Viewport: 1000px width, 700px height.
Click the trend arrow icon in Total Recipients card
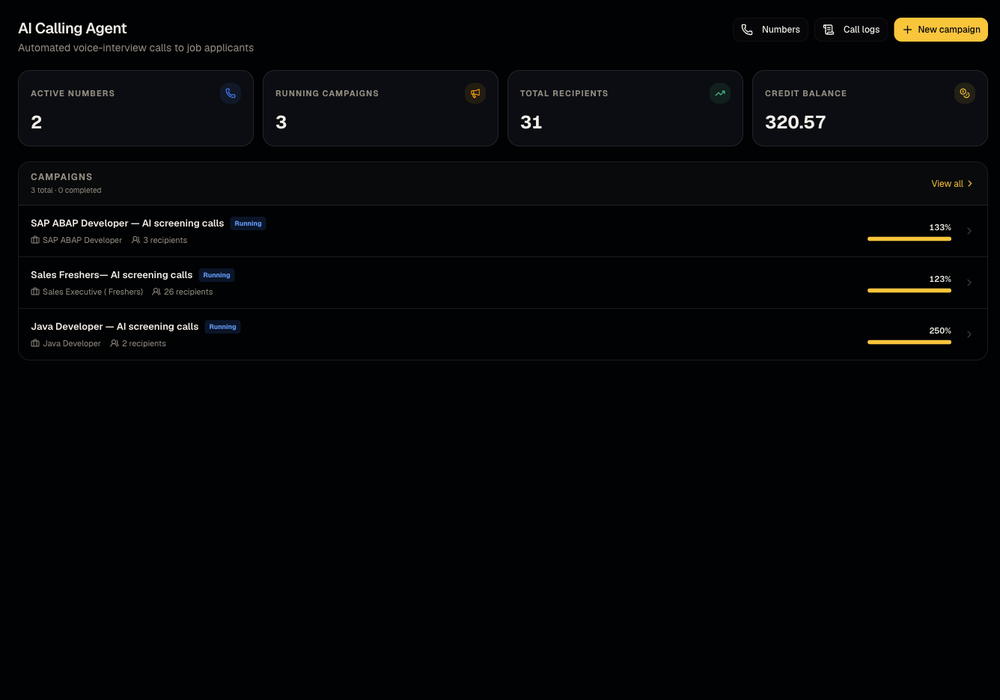720,93
